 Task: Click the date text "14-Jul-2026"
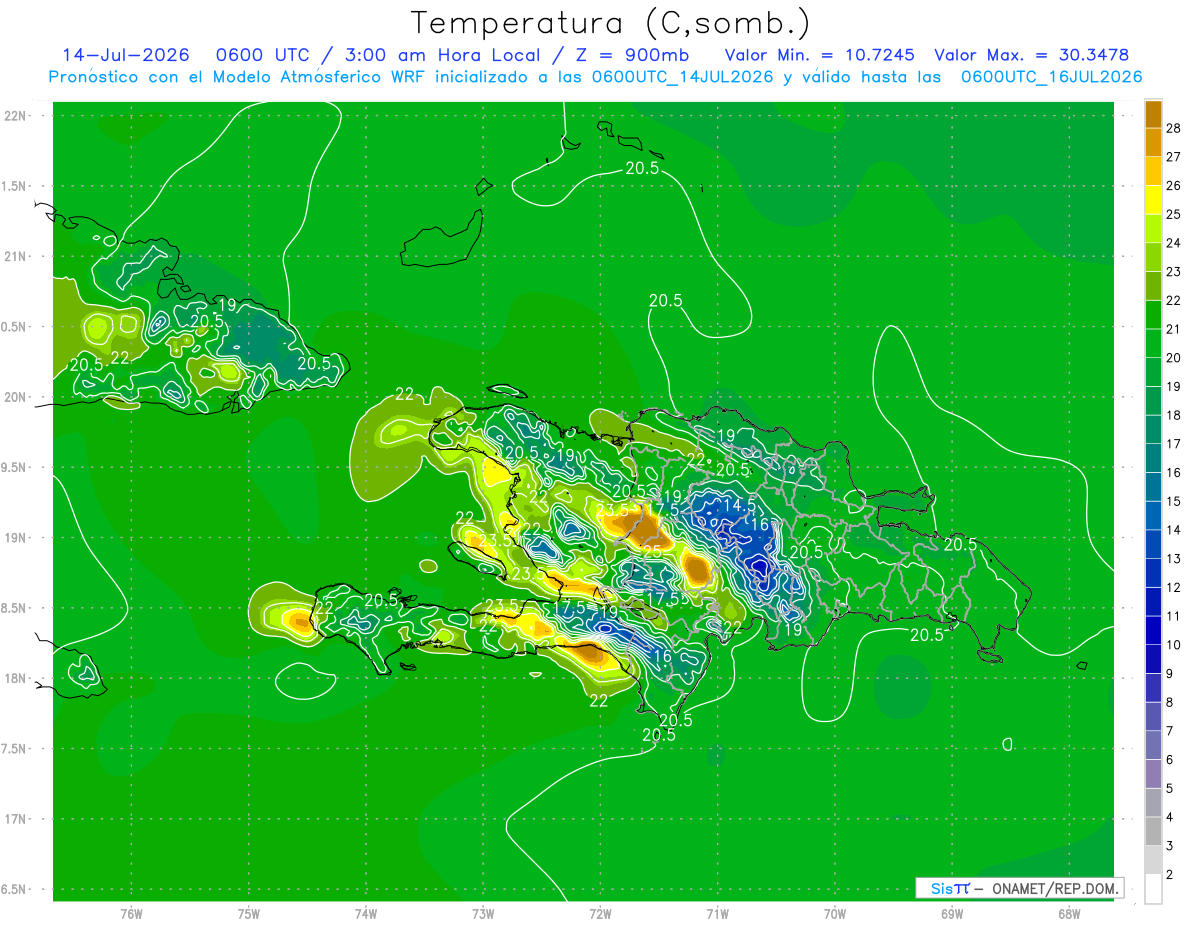pyautogui.click(x=126, y=55)
